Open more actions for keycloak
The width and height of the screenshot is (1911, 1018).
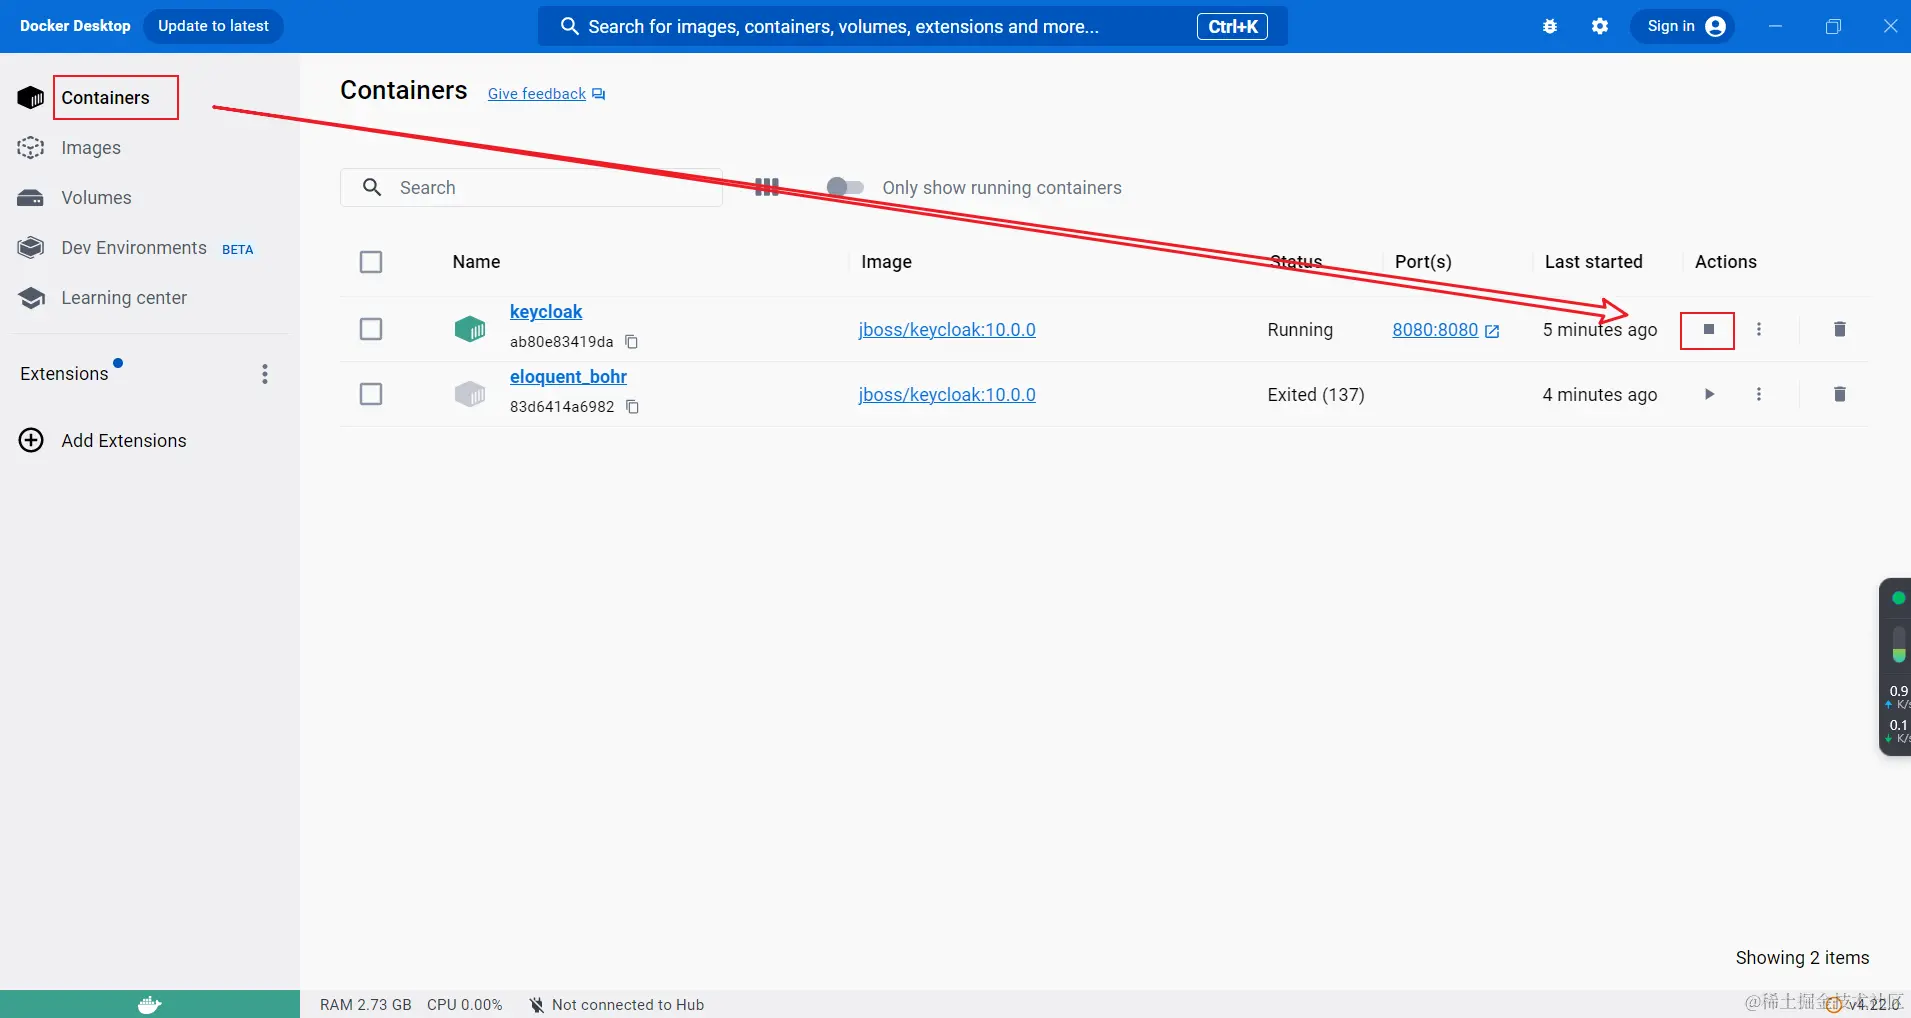(x=1759, y=329)
